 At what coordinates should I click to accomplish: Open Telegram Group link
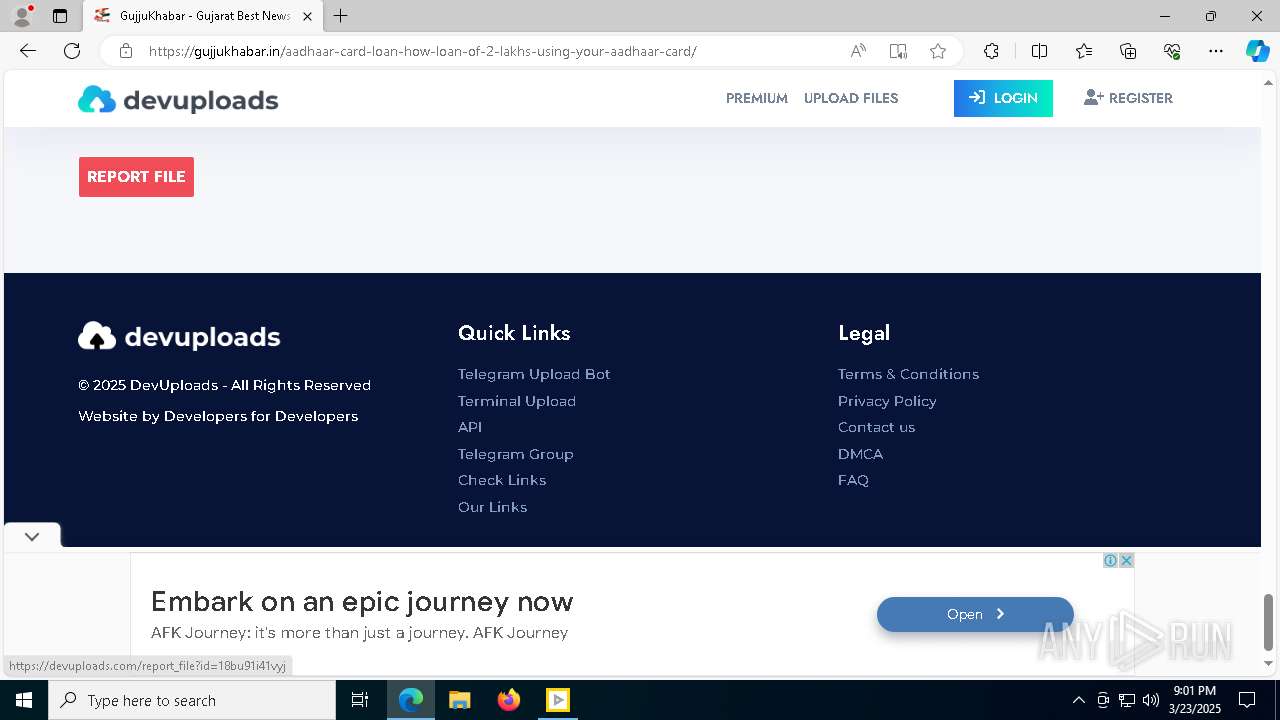click(x=516, y=454)
